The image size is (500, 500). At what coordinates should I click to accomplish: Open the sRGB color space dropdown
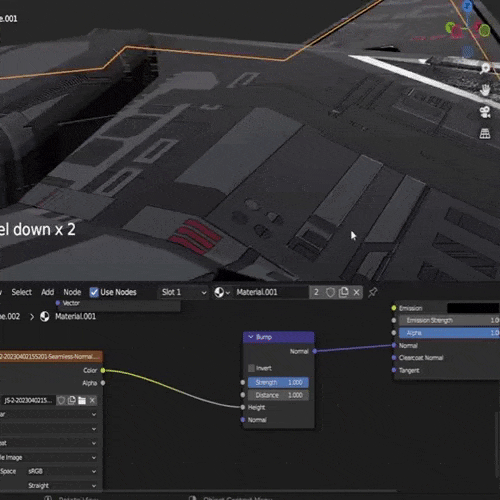pos(62,471)
